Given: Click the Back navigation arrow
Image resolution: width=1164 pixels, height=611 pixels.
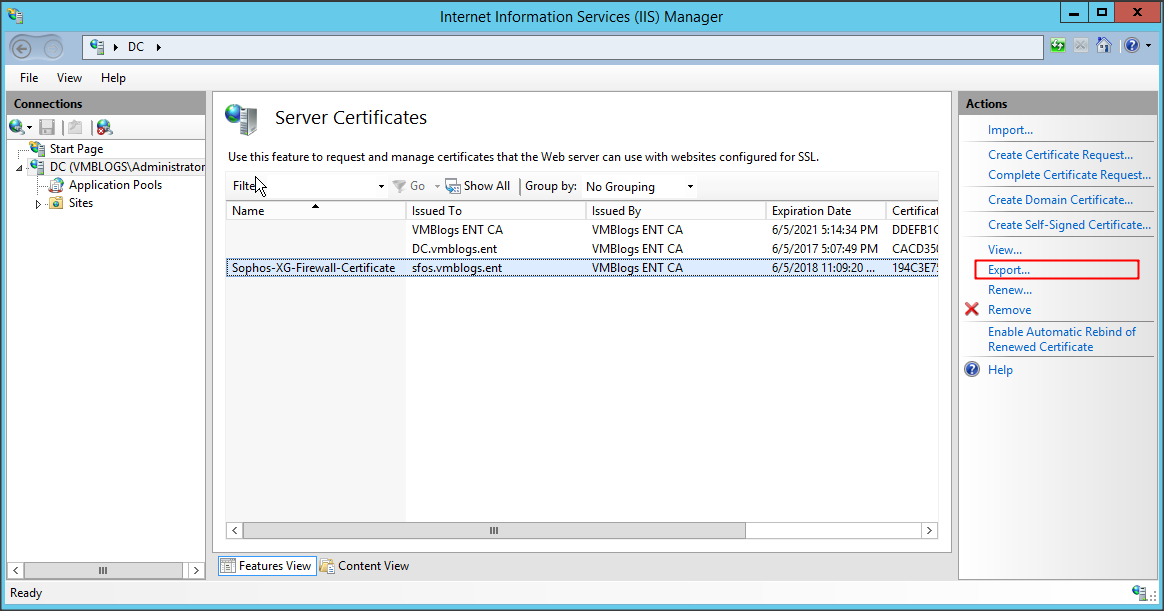Looking at the screenshot, I should 23,47.
